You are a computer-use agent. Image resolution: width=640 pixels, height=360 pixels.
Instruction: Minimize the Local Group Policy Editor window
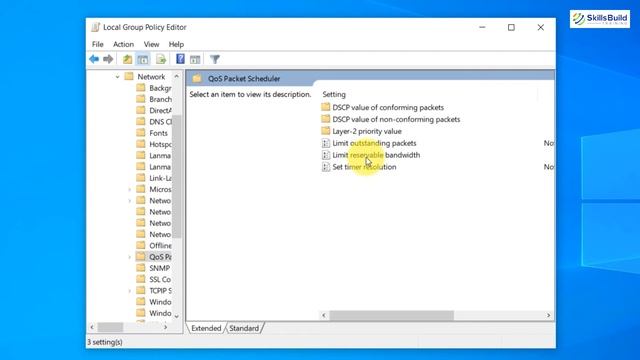point(482,27)
